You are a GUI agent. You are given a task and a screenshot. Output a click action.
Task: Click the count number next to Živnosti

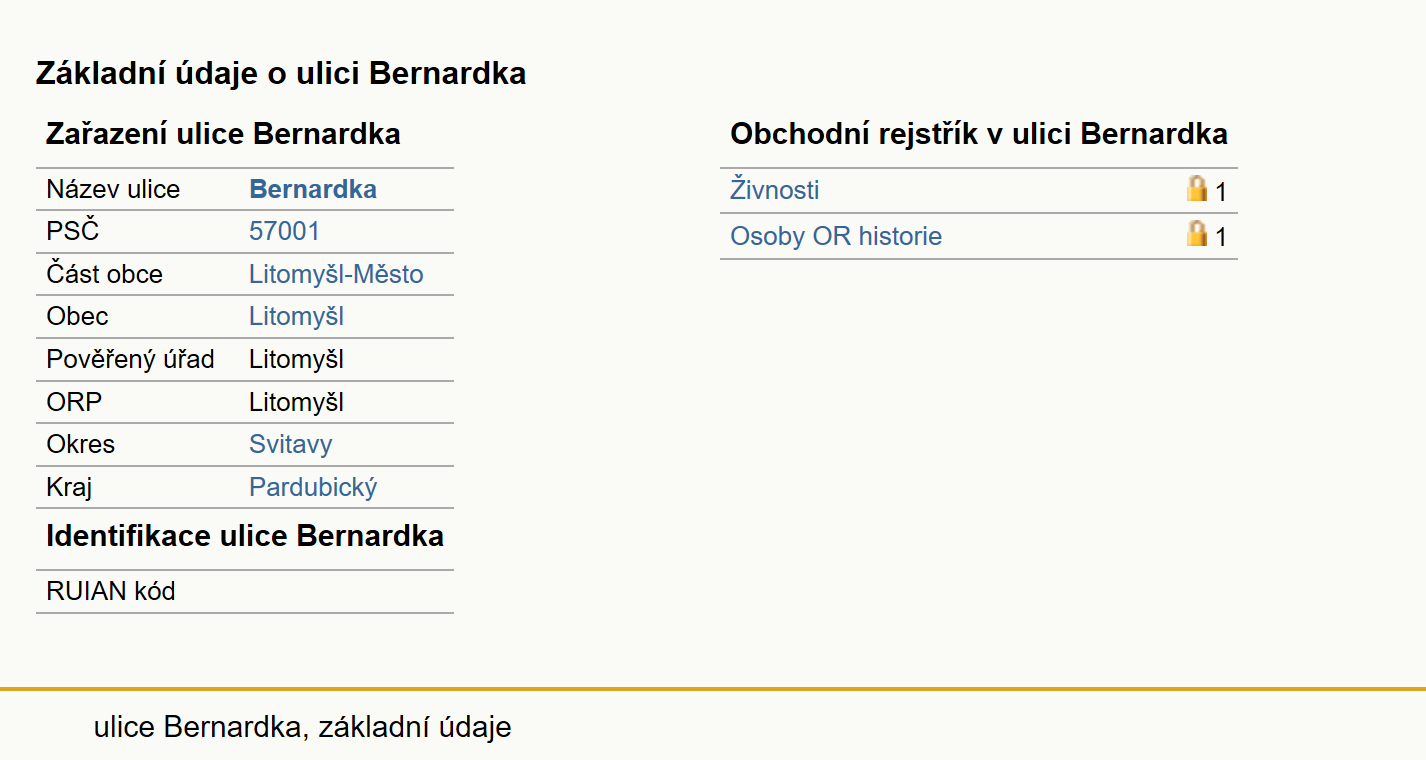tap(1221, 192)
